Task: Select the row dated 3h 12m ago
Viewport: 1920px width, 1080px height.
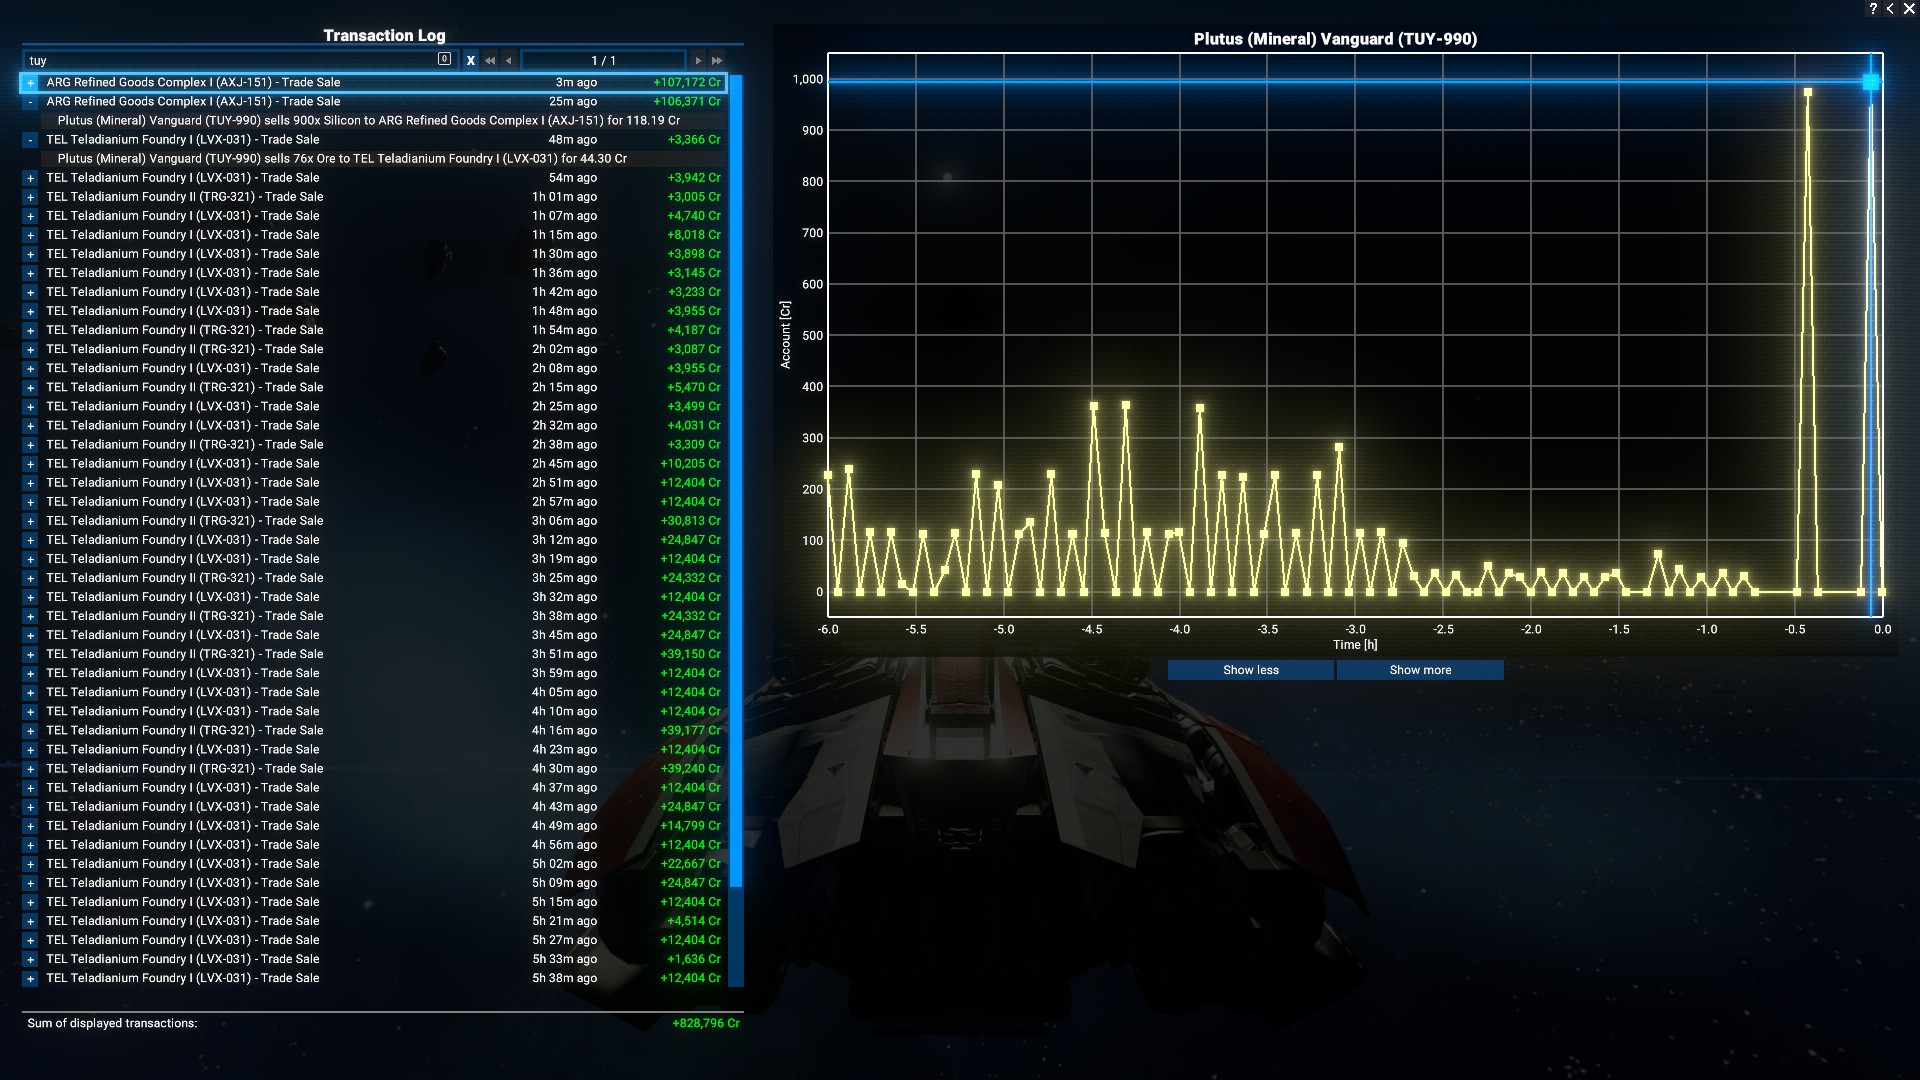Action: [x=374, y=540]
